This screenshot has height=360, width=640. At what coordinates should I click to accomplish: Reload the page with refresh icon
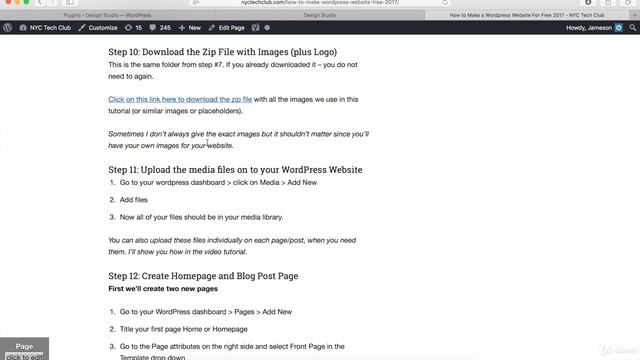(445, 2)
